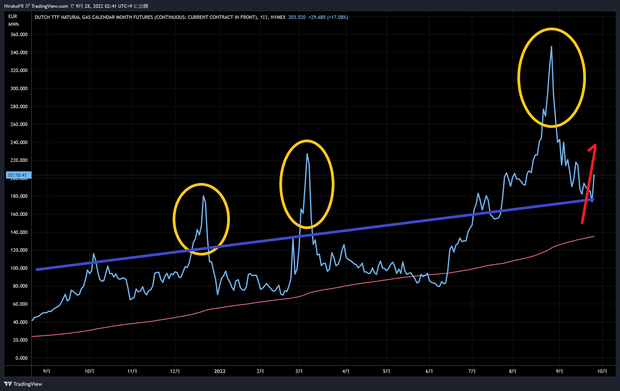Viewport: 620px width, 391px height.
Task: Open the Dutch TTF Natural Gas symbol title
Action: click(146, 17)
